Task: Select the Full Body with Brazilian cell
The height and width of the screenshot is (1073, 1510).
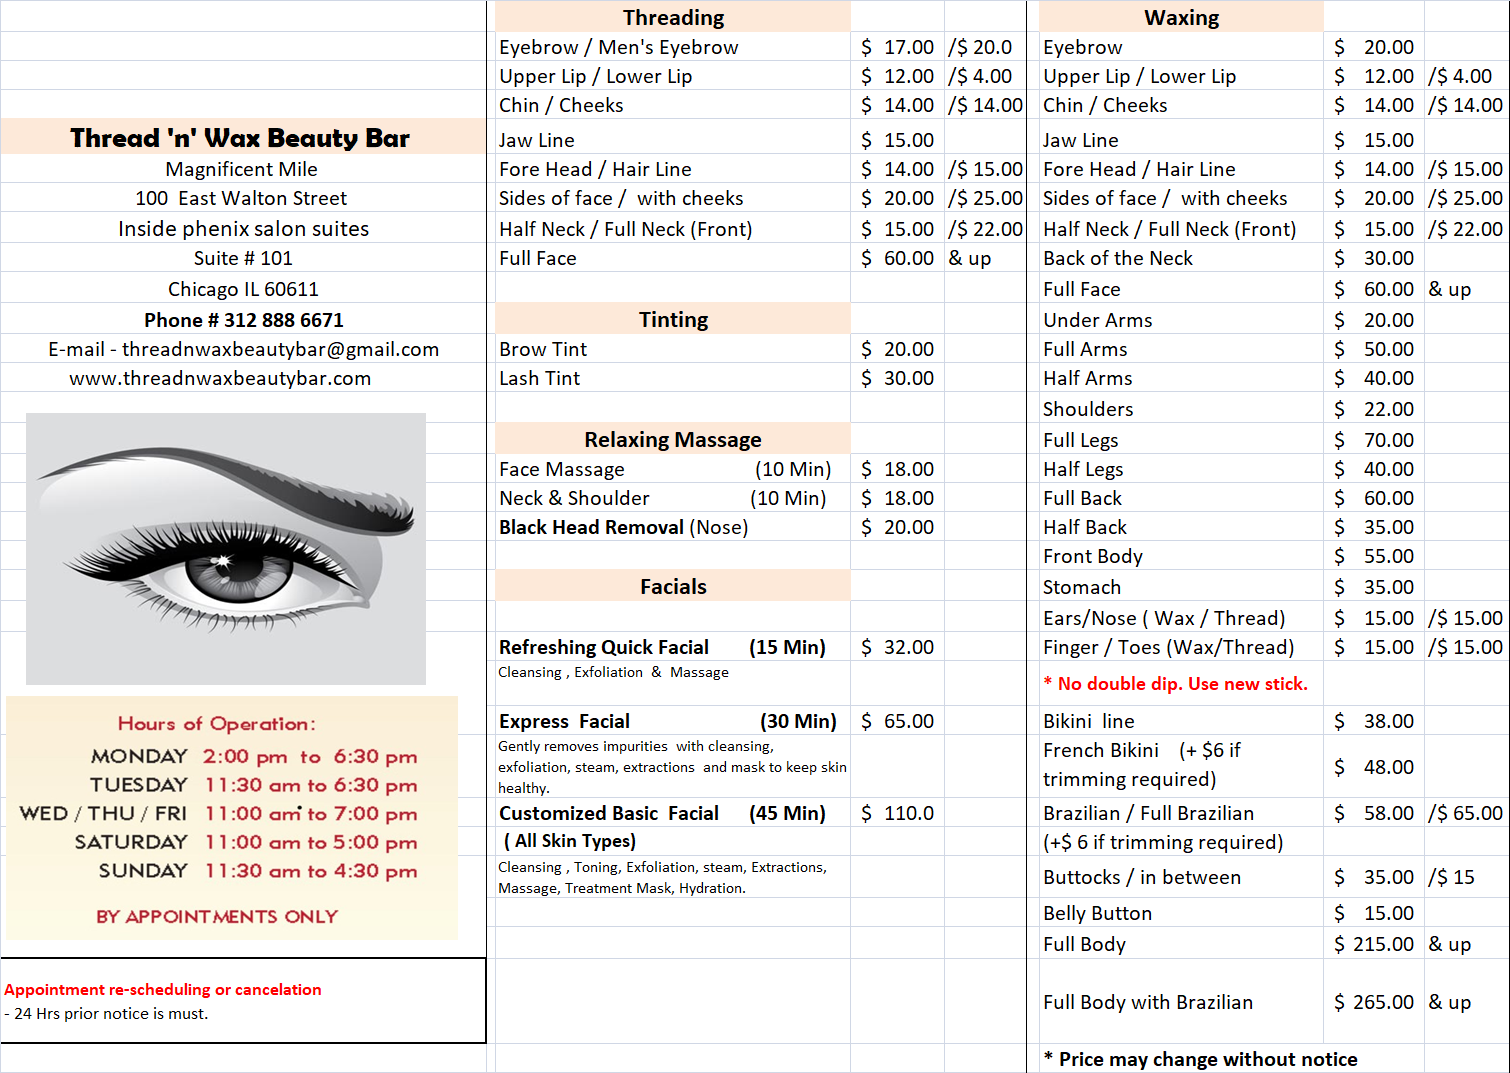Action: (x=1148, y=1002)
